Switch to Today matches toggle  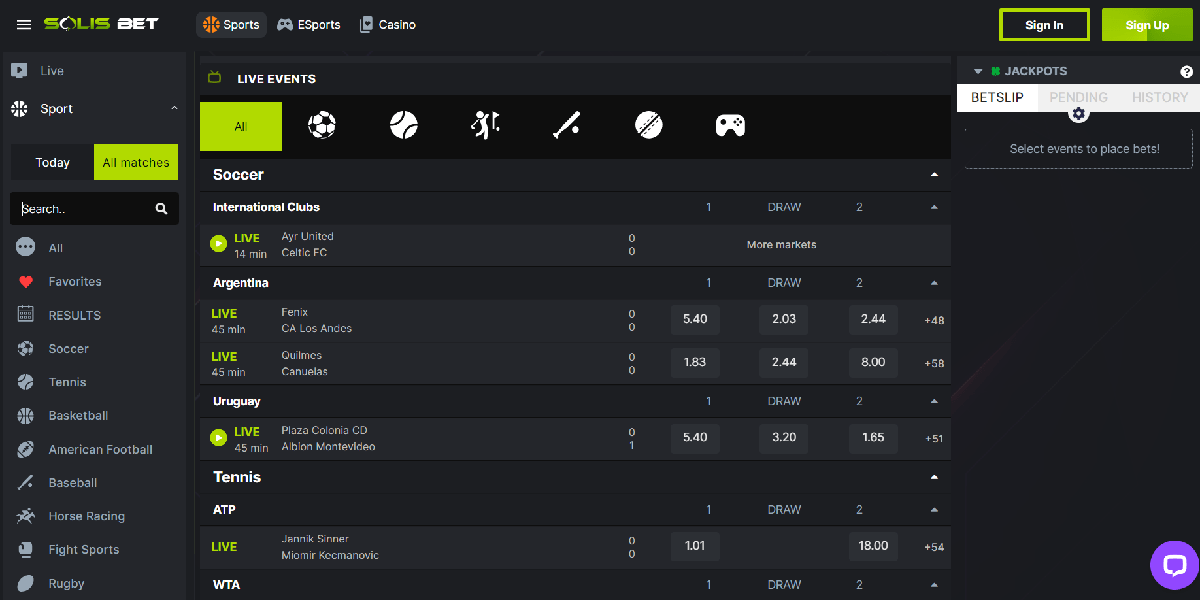(x=53, y=162)
